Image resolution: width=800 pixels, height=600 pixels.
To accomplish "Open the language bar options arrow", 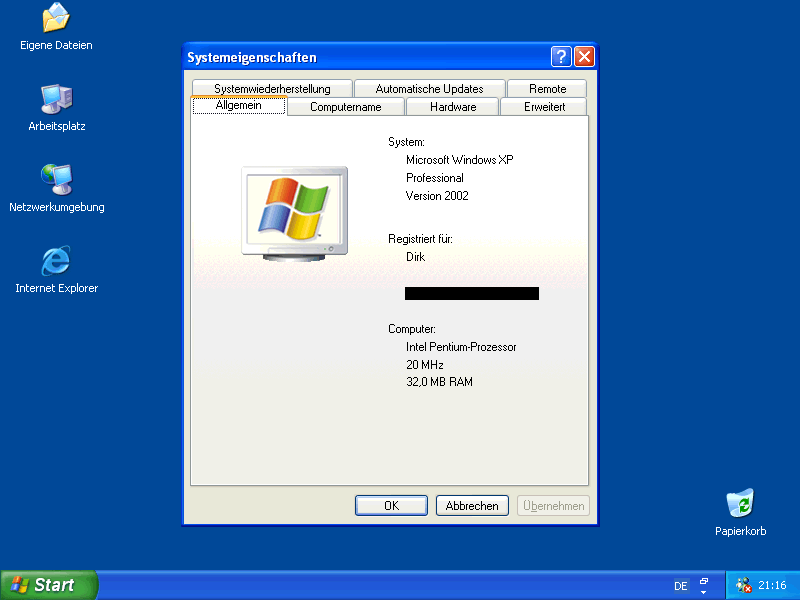I will tap(704, 592).
